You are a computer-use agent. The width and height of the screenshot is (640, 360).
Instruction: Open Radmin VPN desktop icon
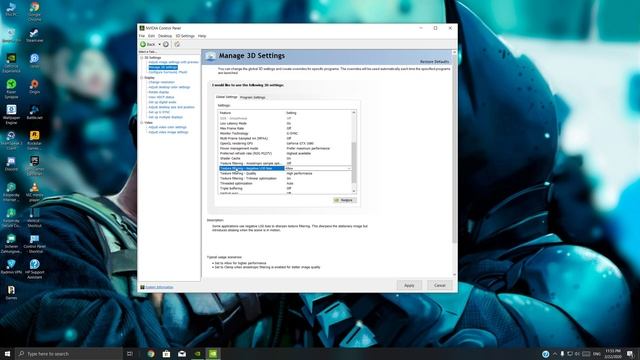(x=11, y=267)
